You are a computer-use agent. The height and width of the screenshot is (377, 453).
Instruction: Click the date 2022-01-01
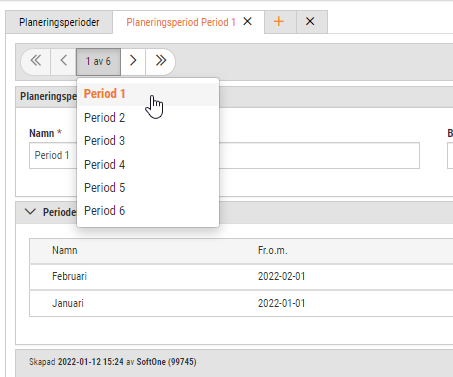(281, 303)
